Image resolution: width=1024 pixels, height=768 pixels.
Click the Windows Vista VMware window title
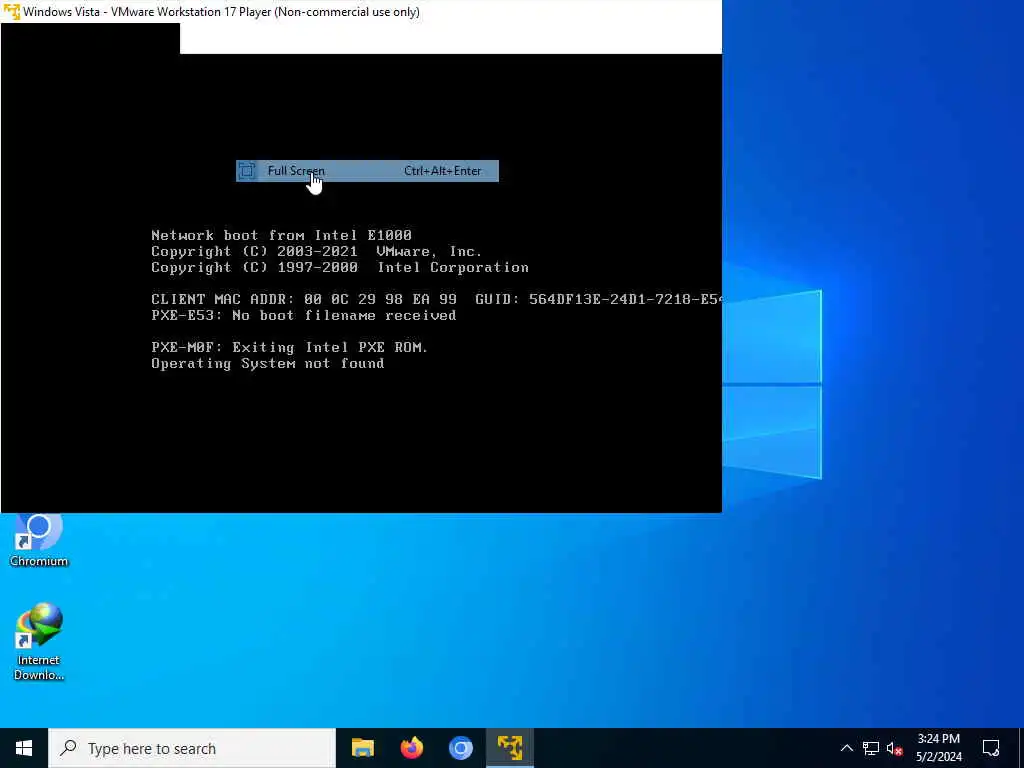point(221,12)
